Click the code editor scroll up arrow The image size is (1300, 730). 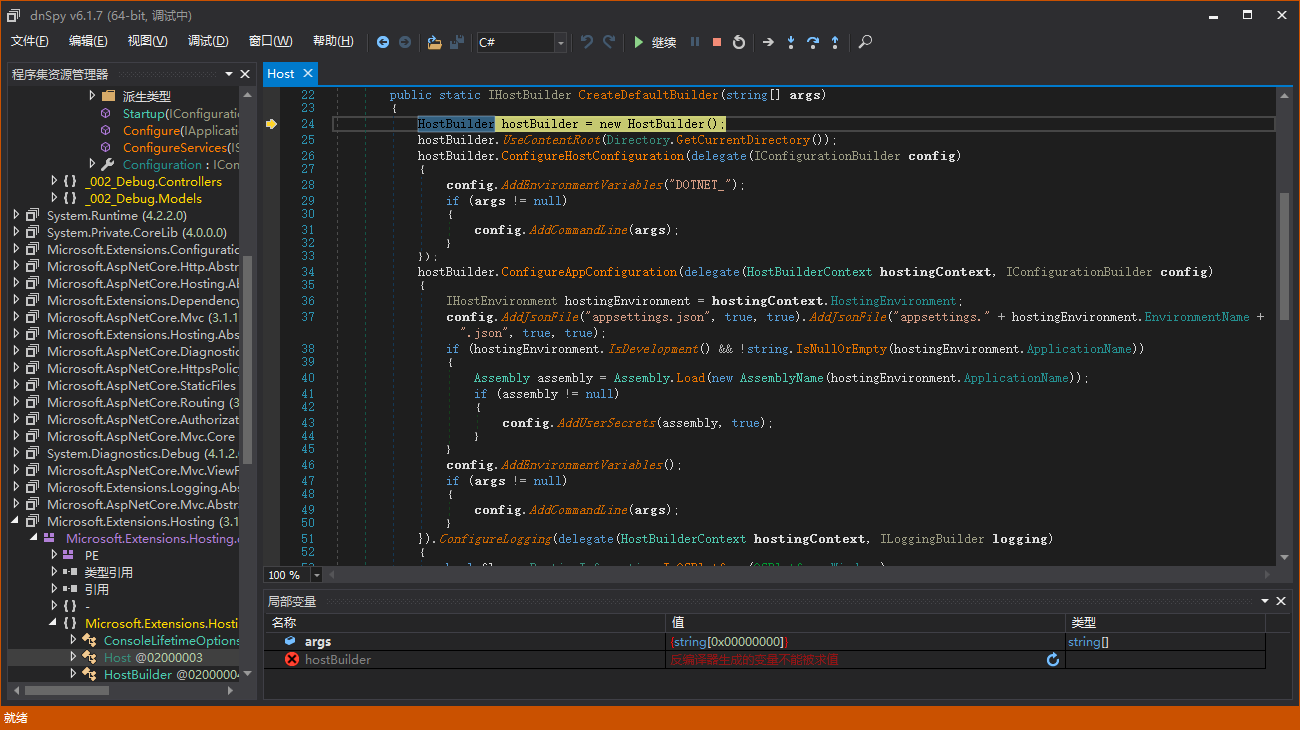coord(1284,94)
